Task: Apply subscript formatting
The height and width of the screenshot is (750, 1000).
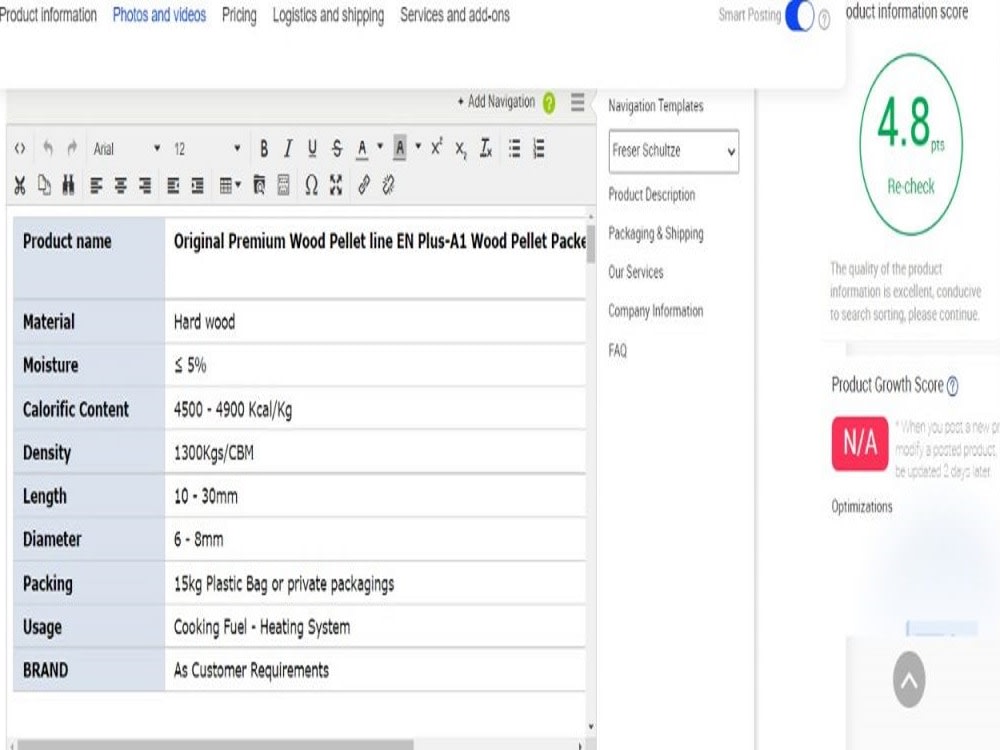Action: click(x=460, y=149)
